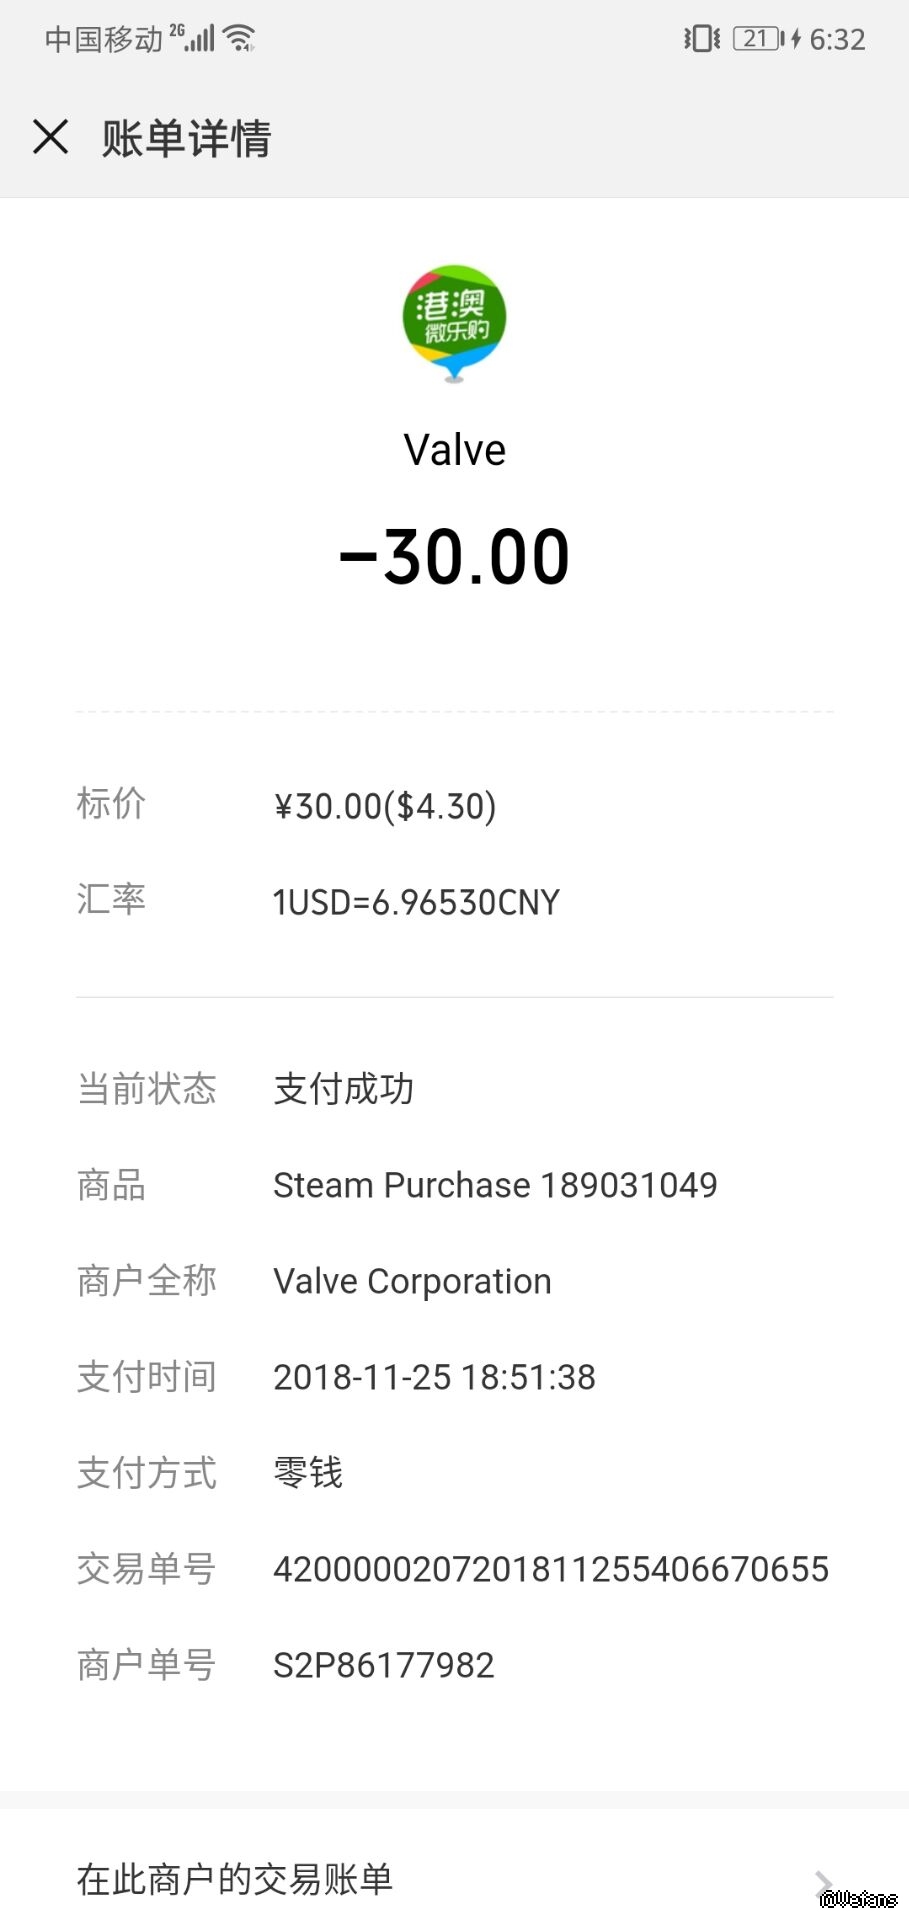Tap the Valve Corporation full merchant name

[412, 1281]
